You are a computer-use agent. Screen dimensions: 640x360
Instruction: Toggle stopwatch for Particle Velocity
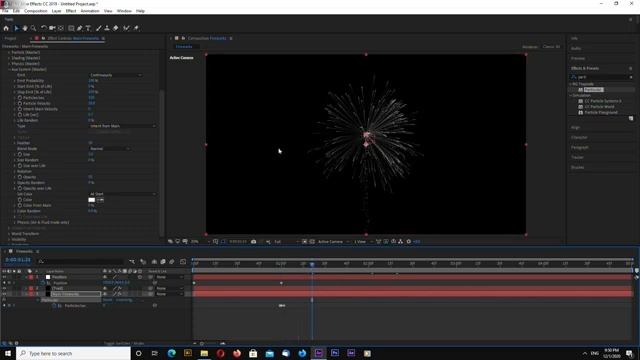coord(20,104)
